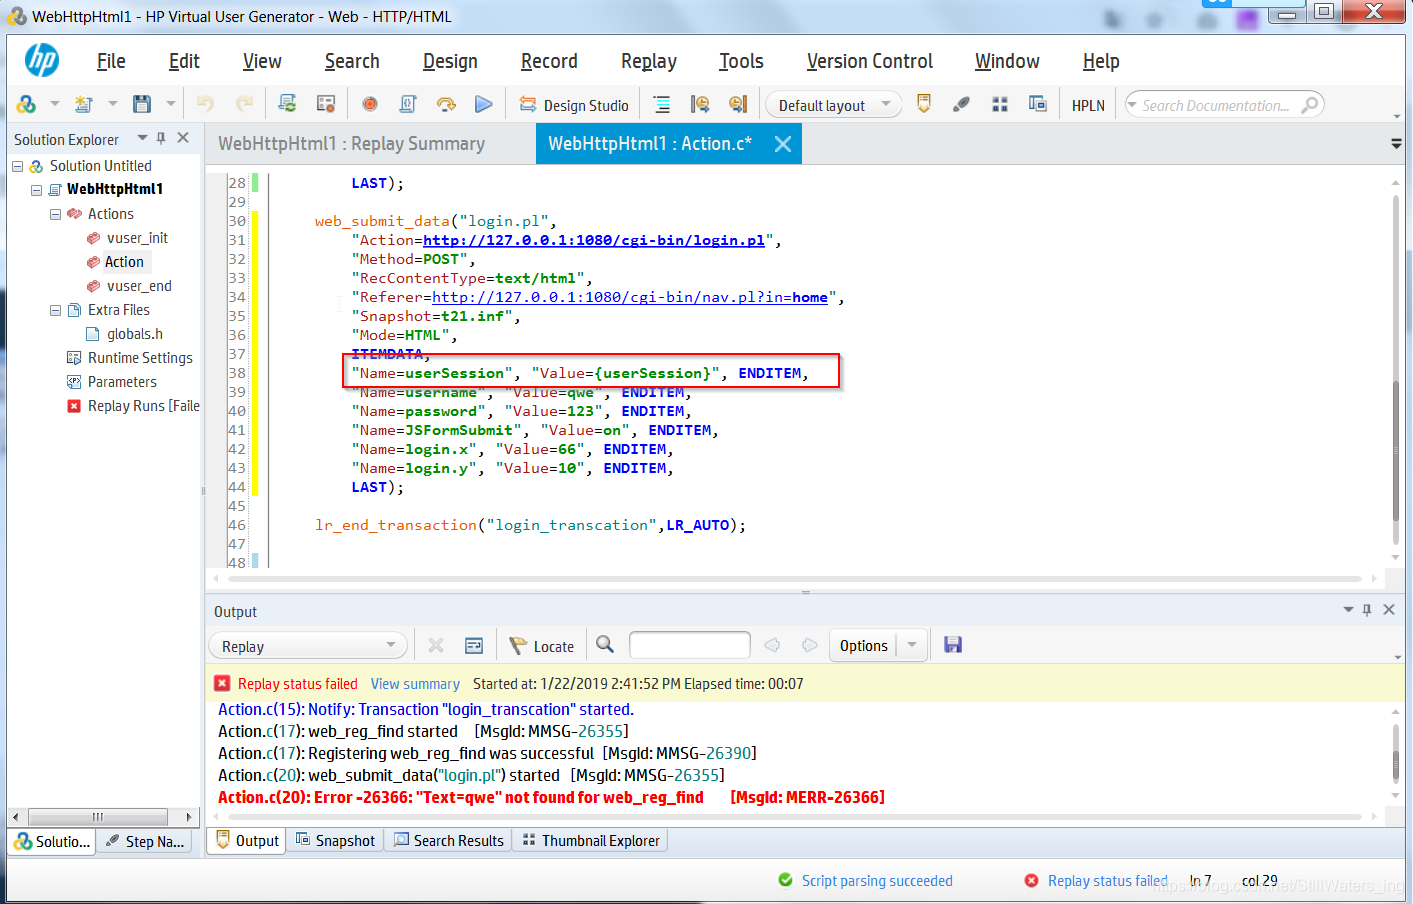Switch to Snapshot bottom tab
Screen dimensions: 1413x904
(x=336, y=841)
